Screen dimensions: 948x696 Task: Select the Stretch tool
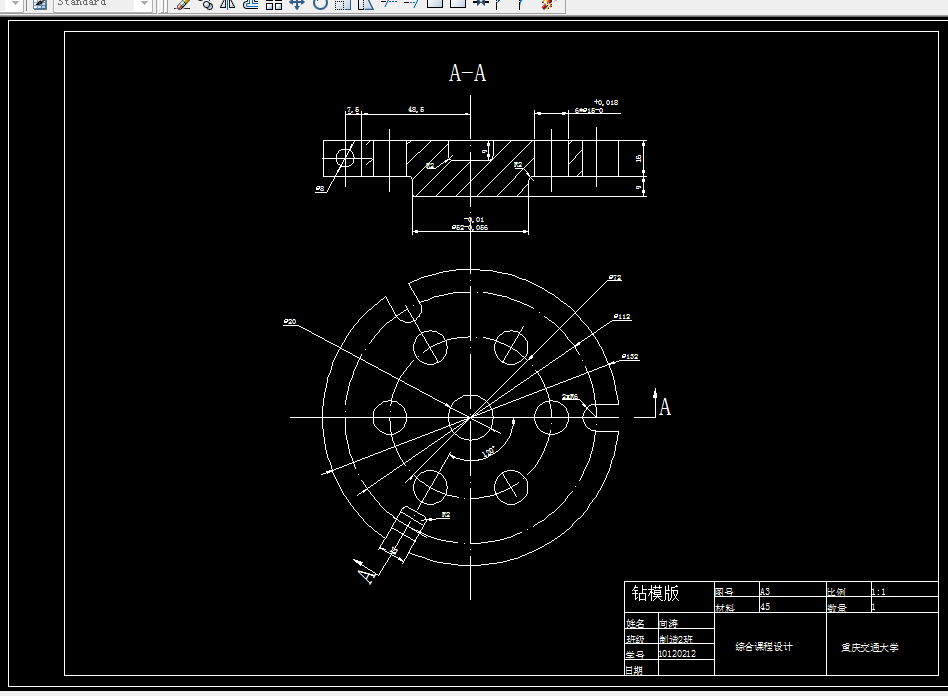pyautogui.click(x=365, y=4)
